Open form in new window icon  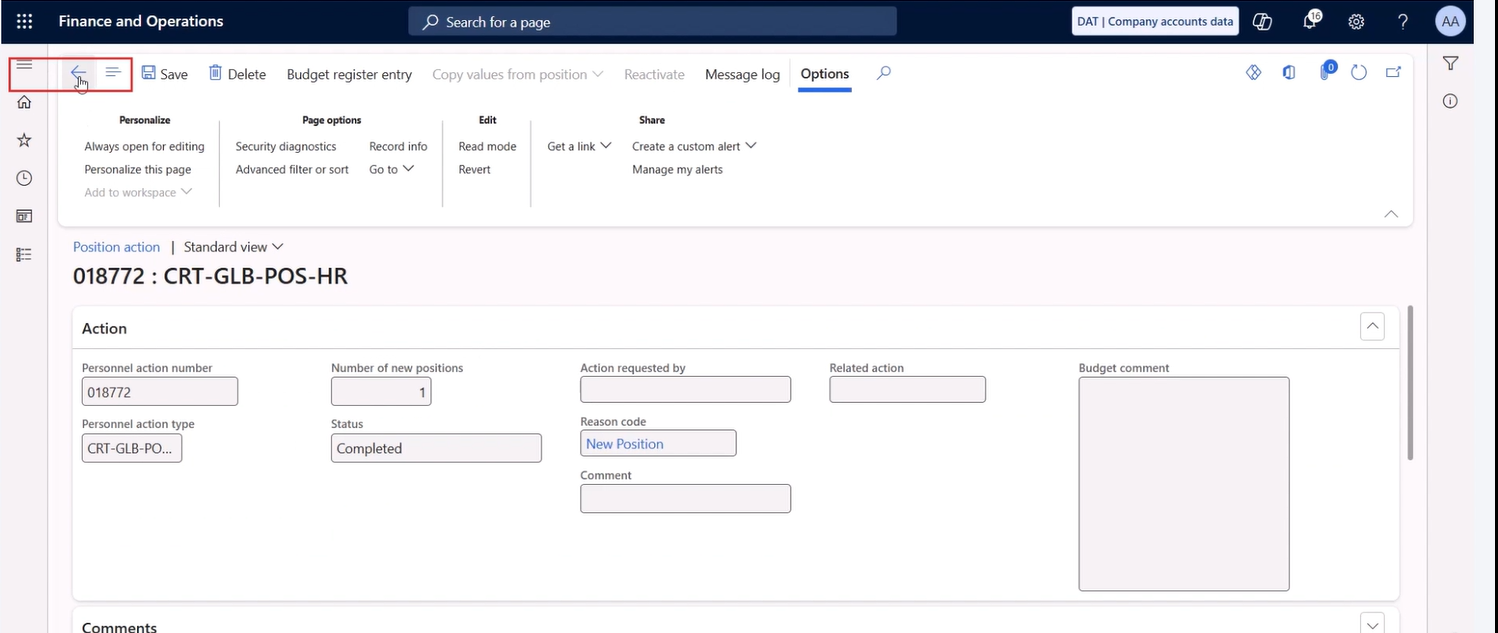(x=1393, y=72)
